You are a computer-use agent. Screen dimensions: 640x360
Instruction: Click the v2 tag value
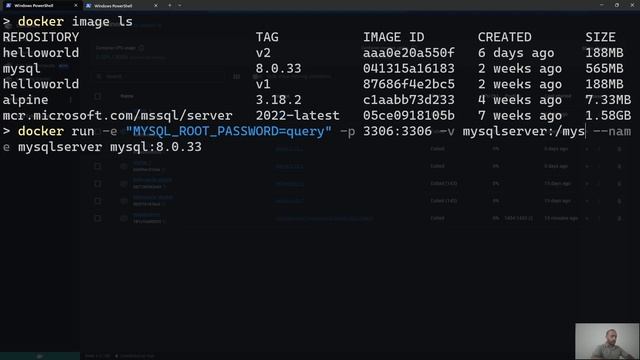pos(263,53)
